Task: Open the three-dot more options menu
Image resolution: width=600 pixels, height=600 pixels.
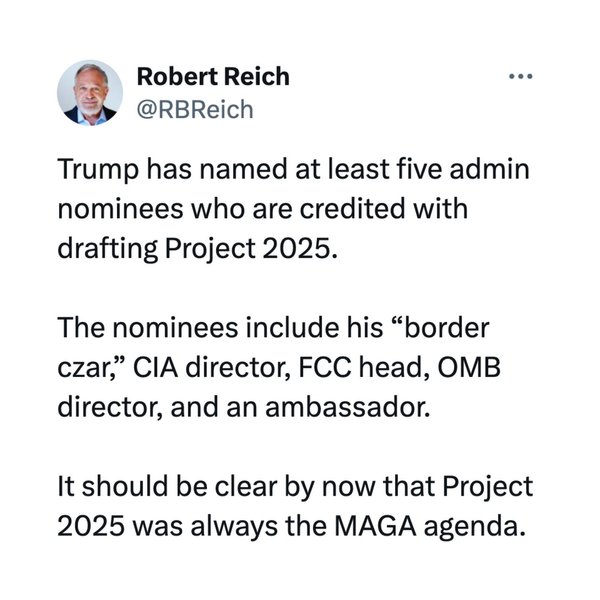Action: pos(521,77)
